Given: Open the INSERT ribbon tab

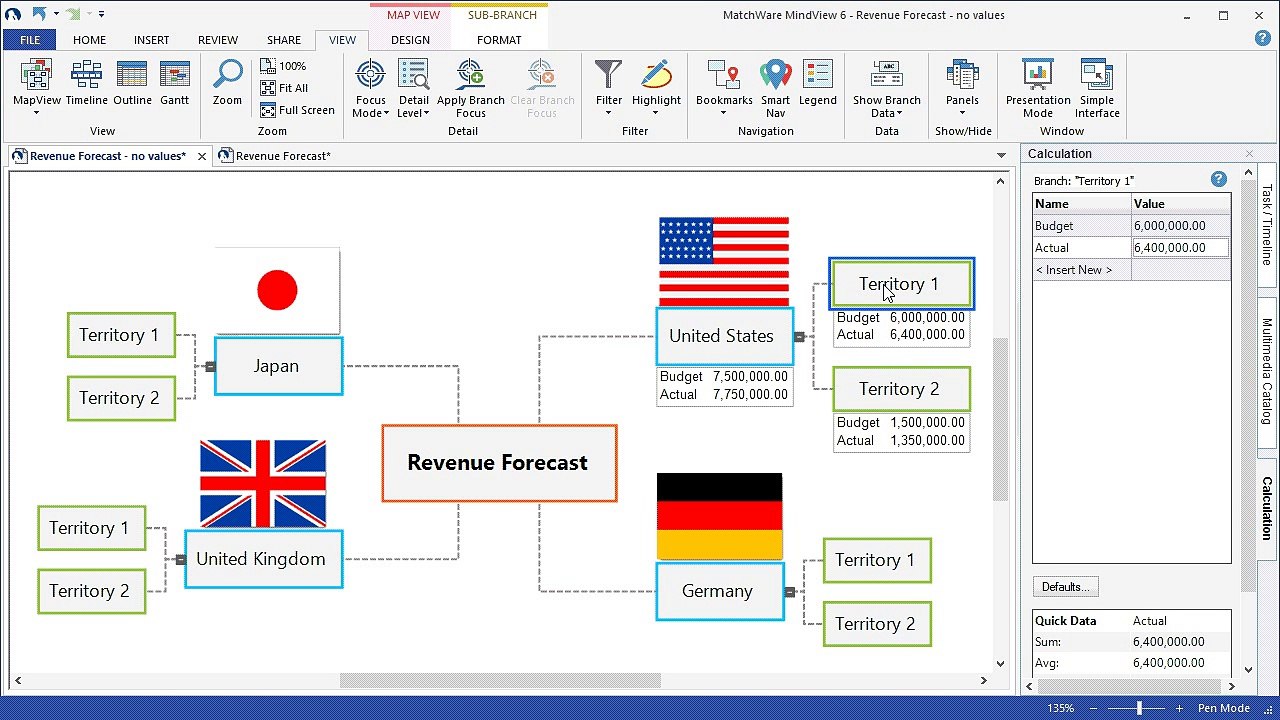Looking at the screenshot, I should (151, 40).
